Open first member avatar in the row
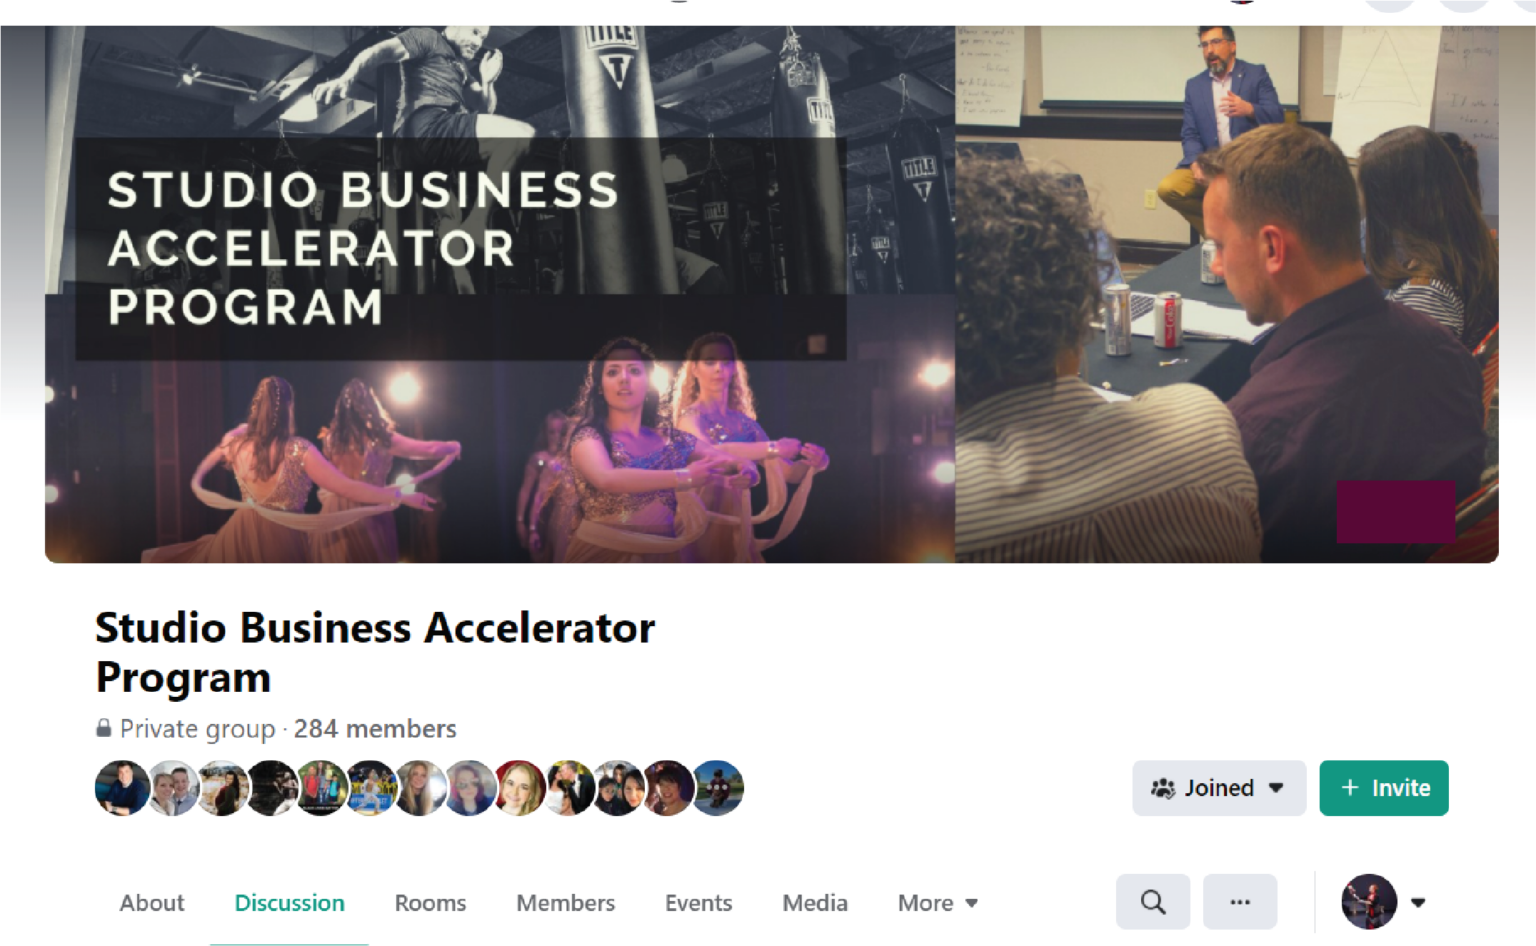This screenshot has width=1536, height=946. pyautogui.click(x=122, y=788)
